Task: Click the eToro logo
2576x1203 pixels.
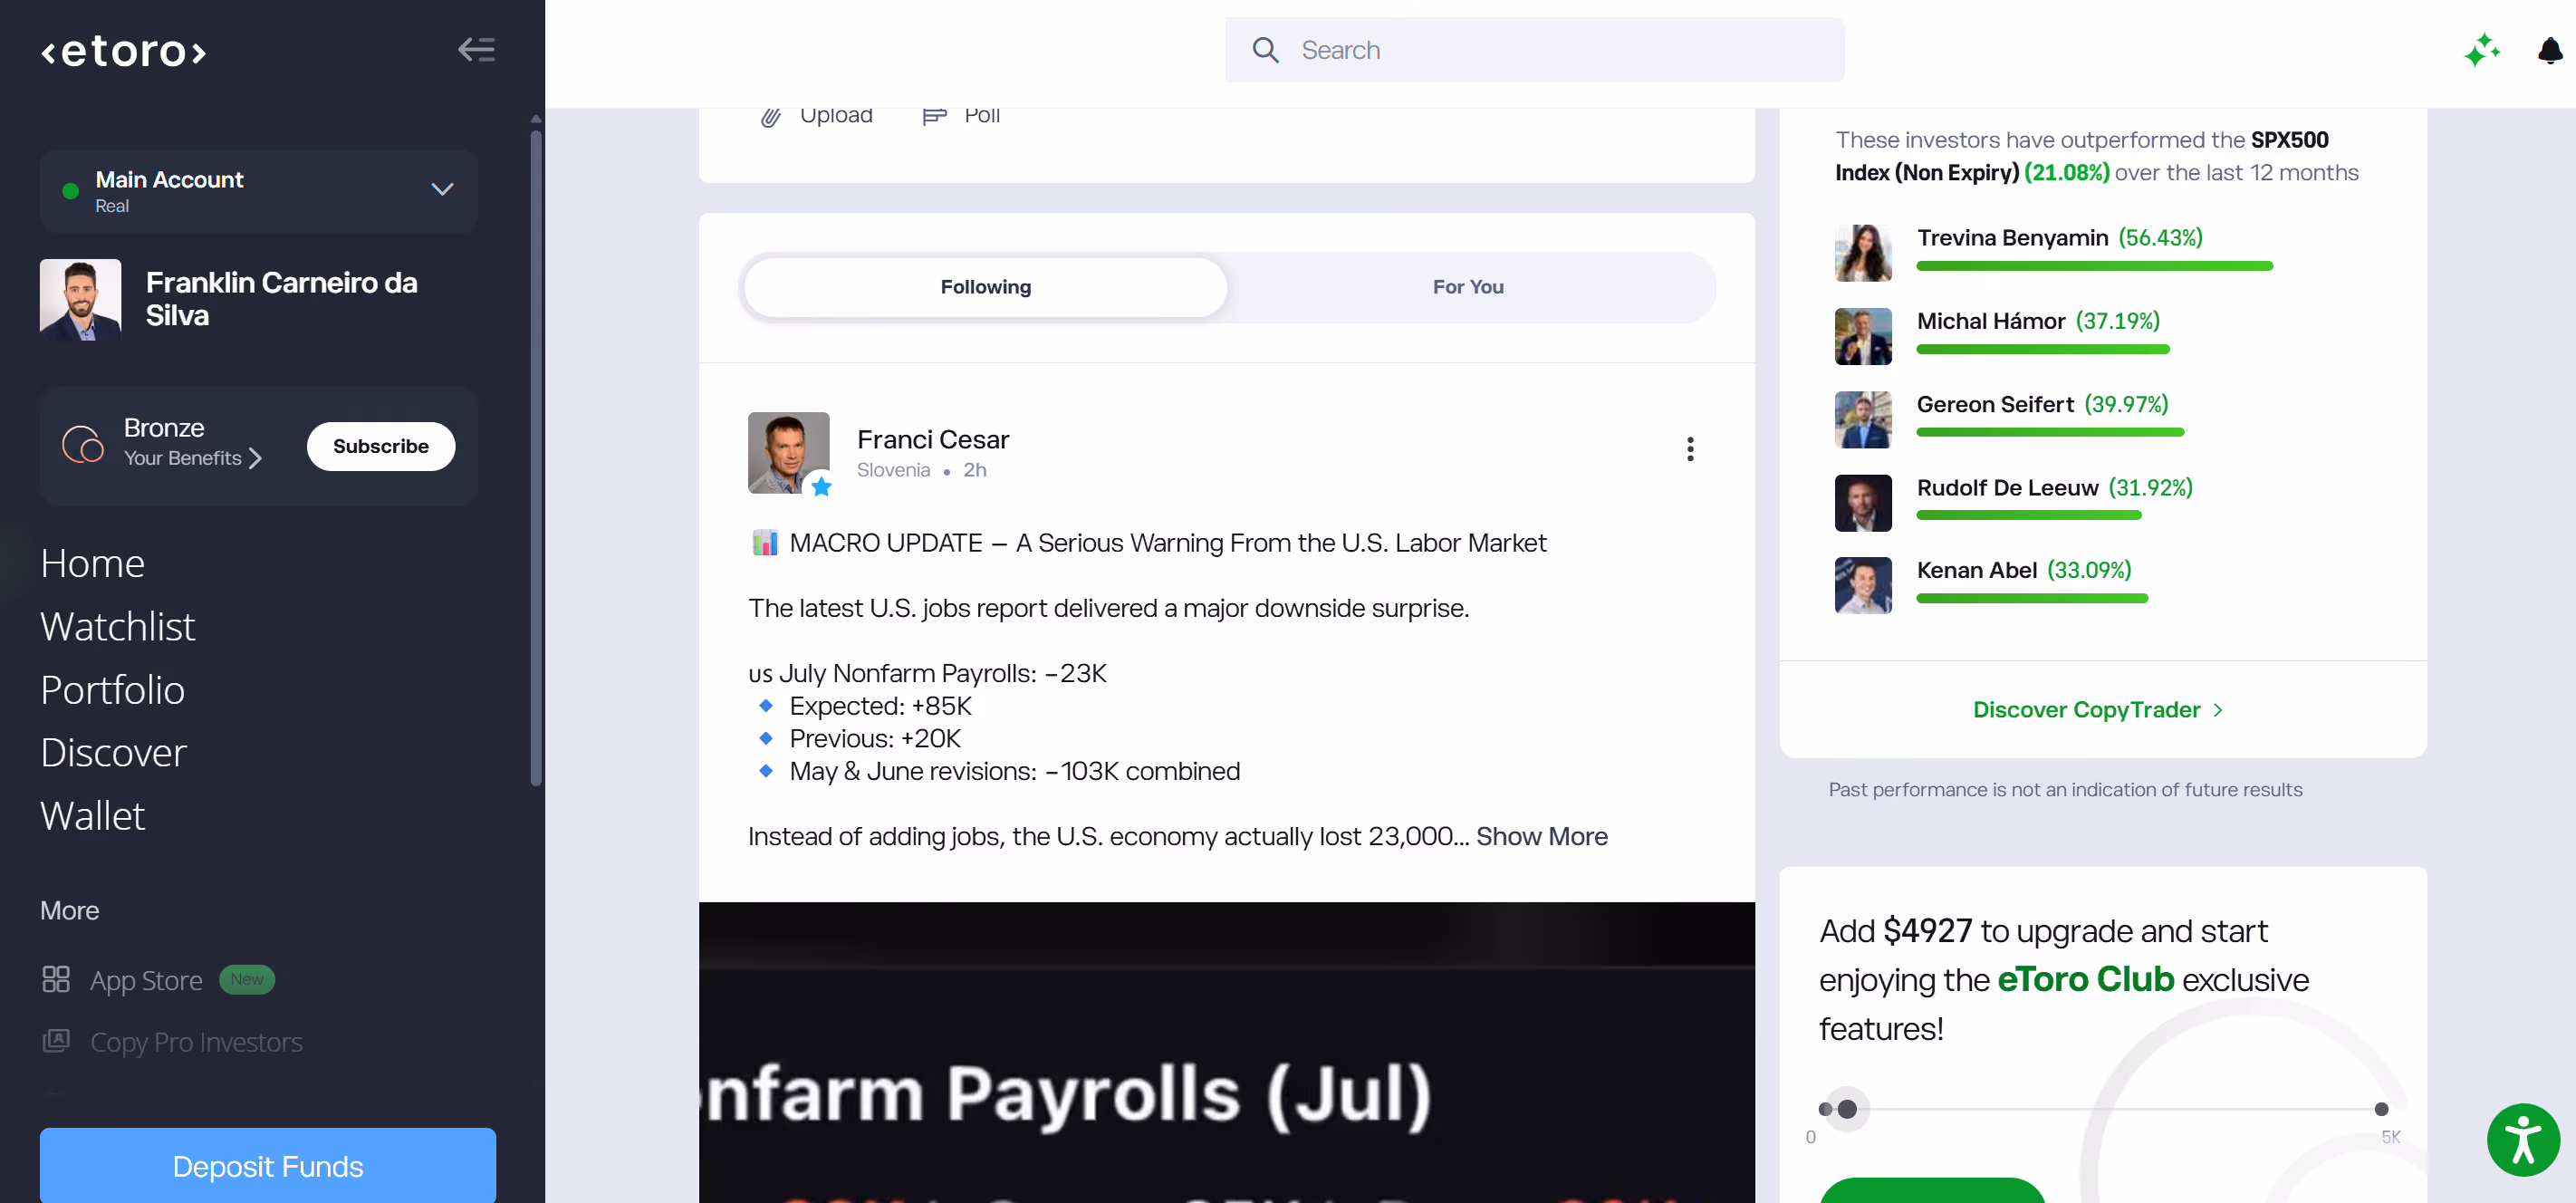Action: 123,50
